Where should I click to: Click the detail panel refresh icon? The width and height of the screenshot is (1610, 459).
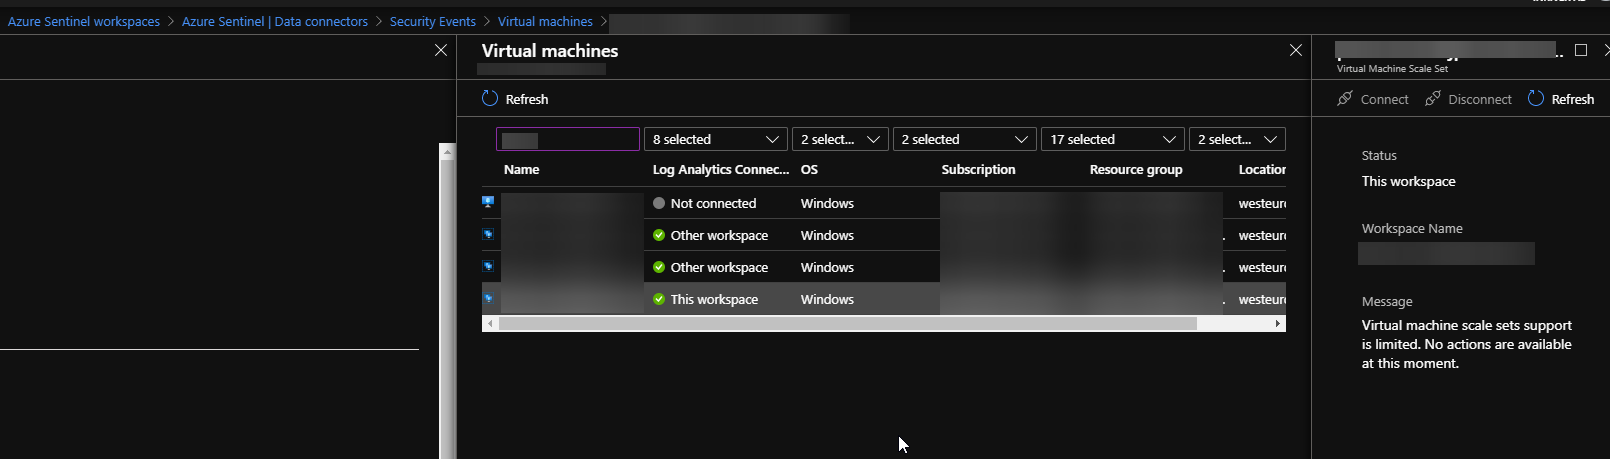[1536, 98]
